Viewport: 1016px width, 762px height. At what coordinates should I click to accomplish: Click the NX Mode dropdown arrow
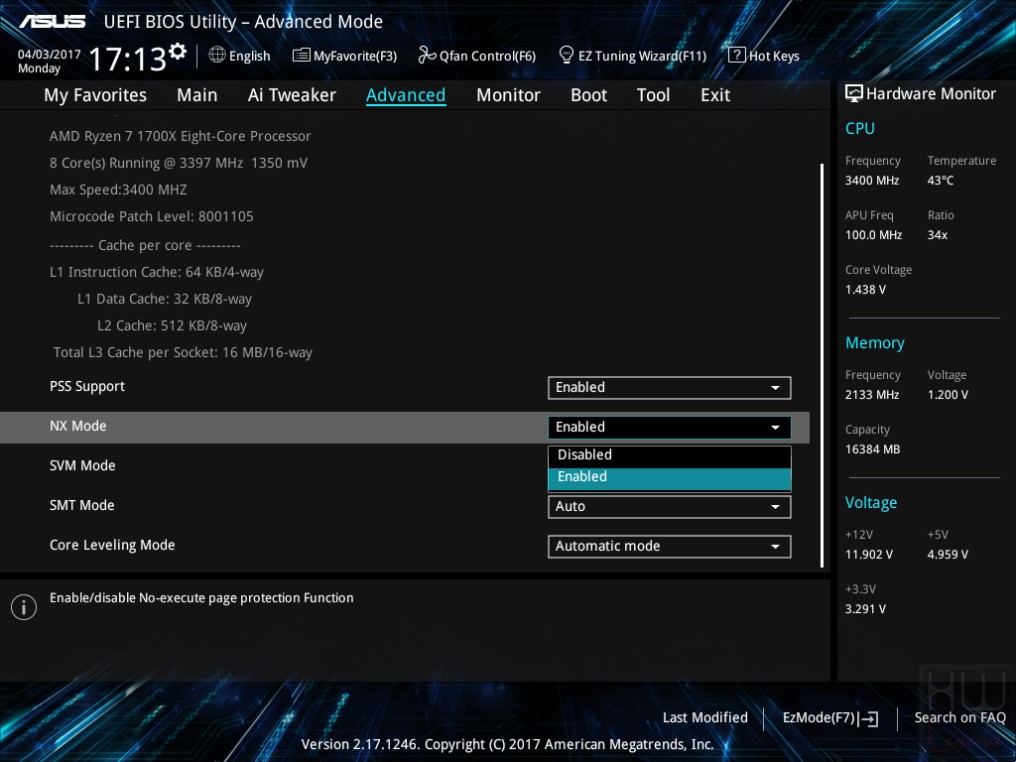point(775,427)
